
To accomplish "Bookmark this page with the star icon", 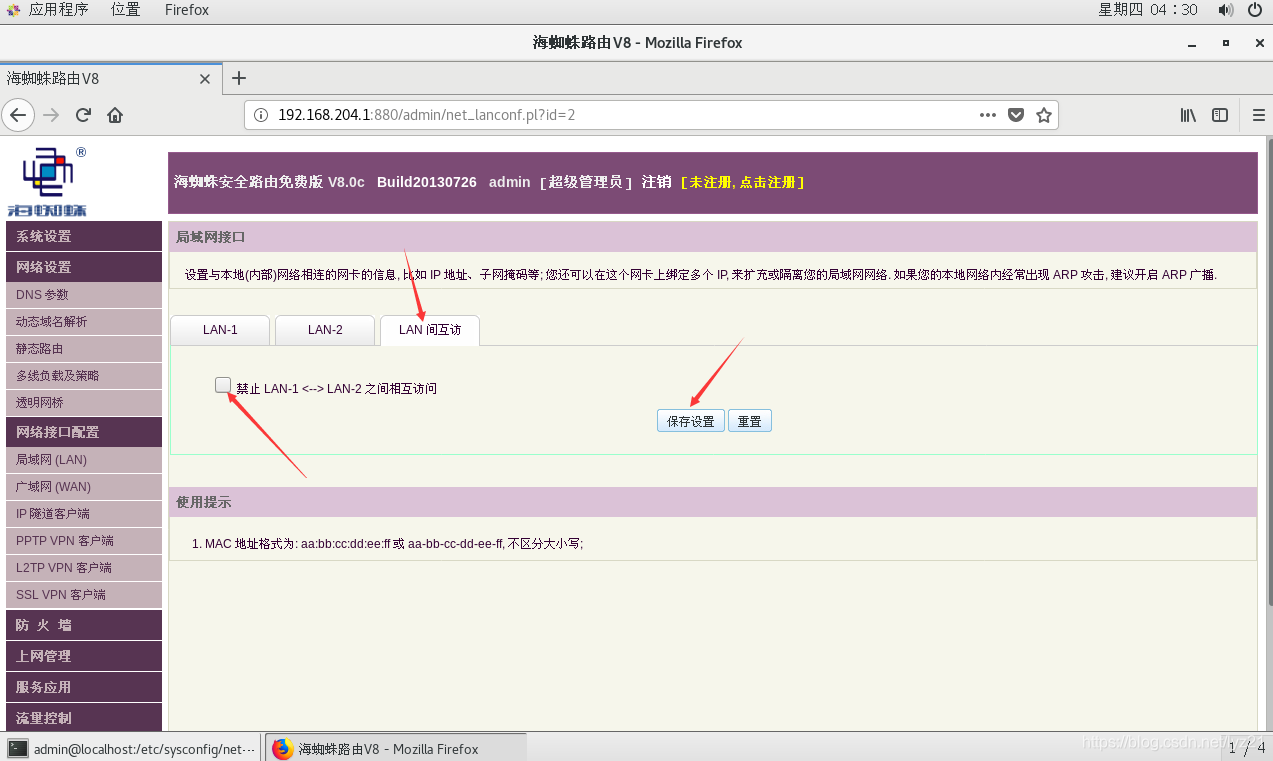I will click(x=1044, y=115).
